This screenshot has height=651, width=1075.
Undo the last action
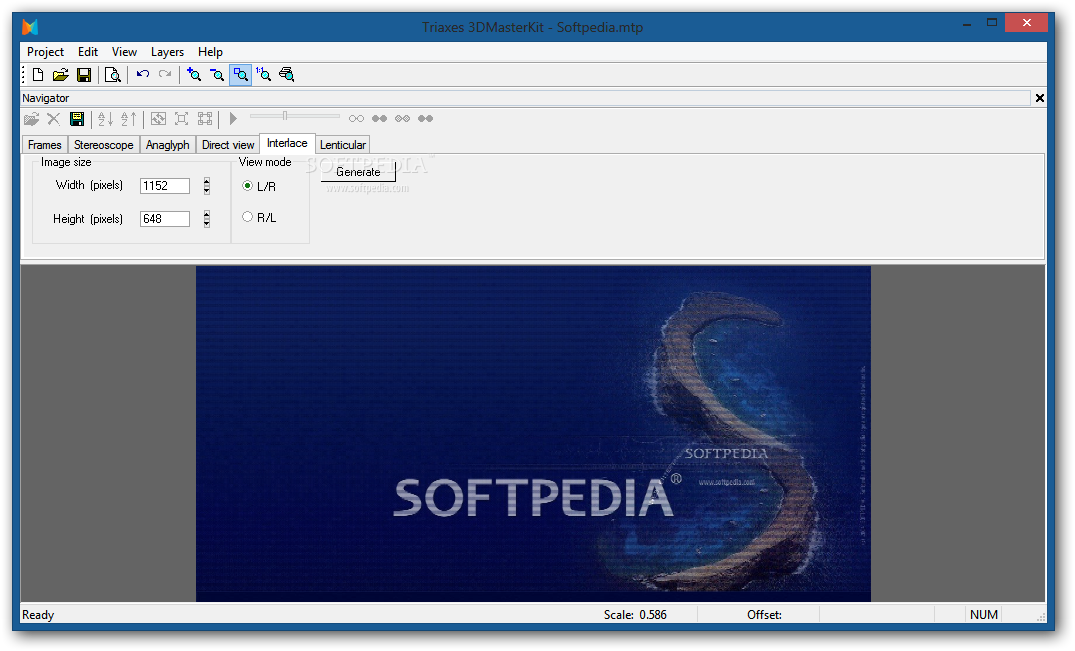pos(143,74)
